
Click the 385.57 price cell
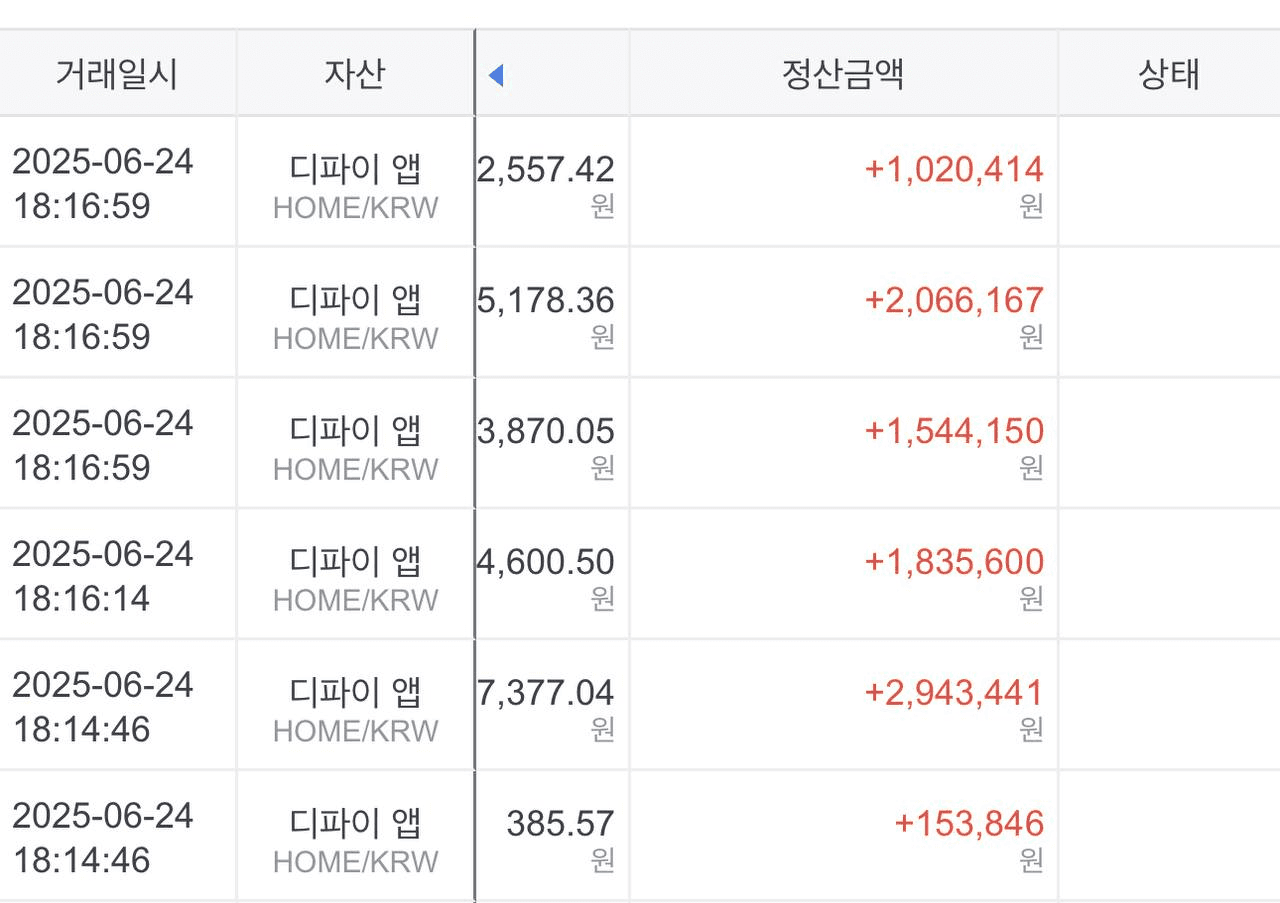[x=552, y=836]
